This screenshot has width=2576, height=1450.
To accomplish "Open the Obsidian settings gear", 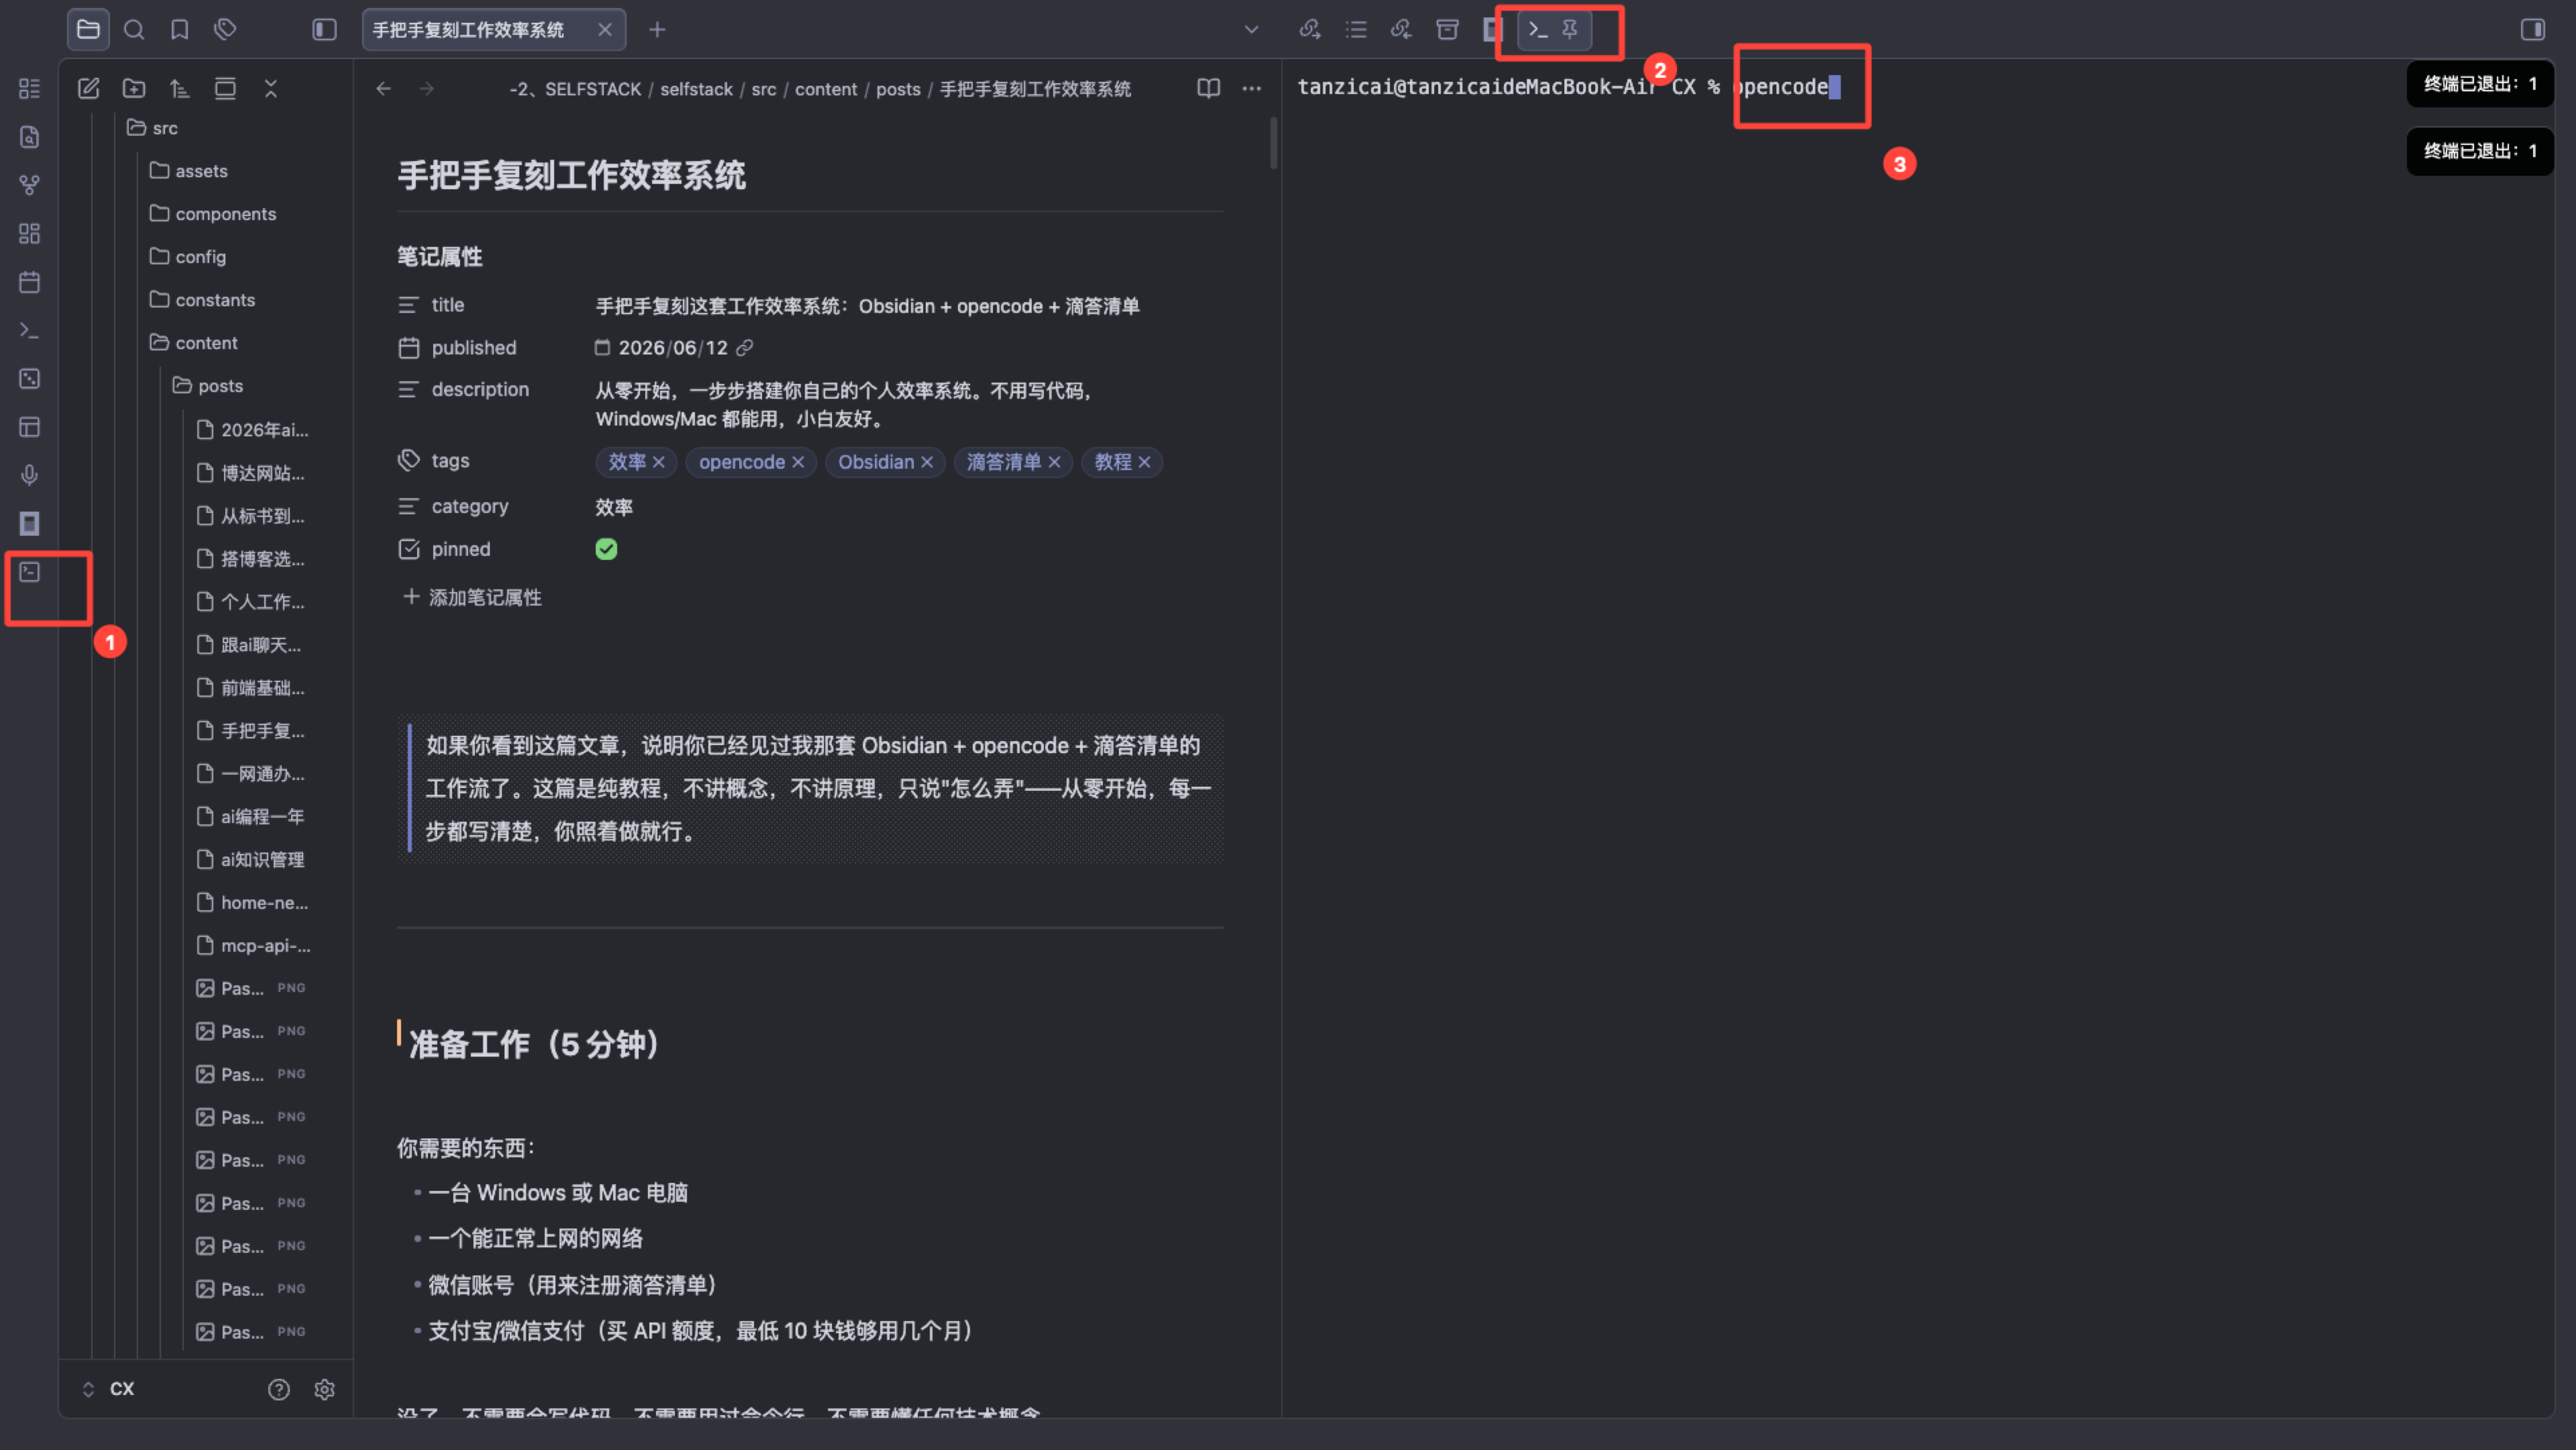I will point(324,1389).
